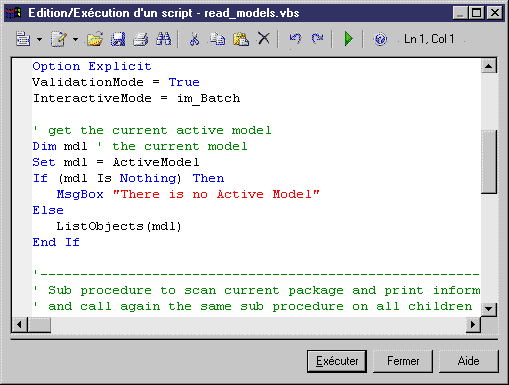
Task: Expand the external editor dropdown arrow
Action: [x=76, y=39]
